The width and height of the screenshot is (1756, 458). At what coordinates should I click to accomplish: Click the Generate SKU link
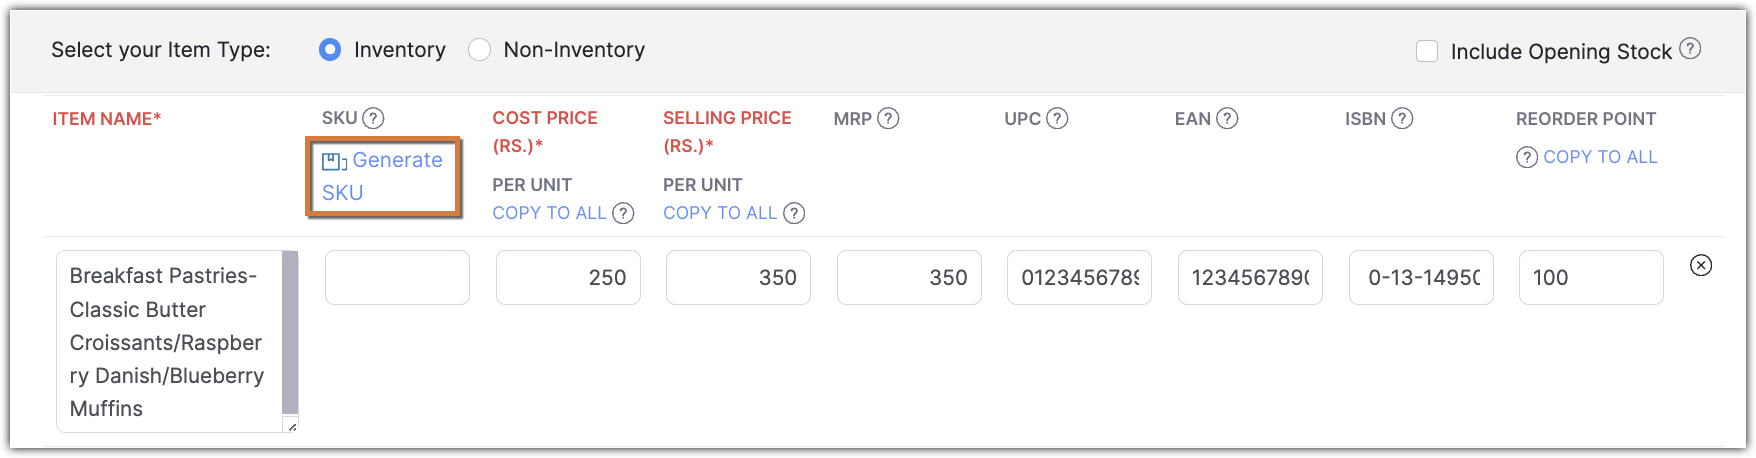coord(382,176)
